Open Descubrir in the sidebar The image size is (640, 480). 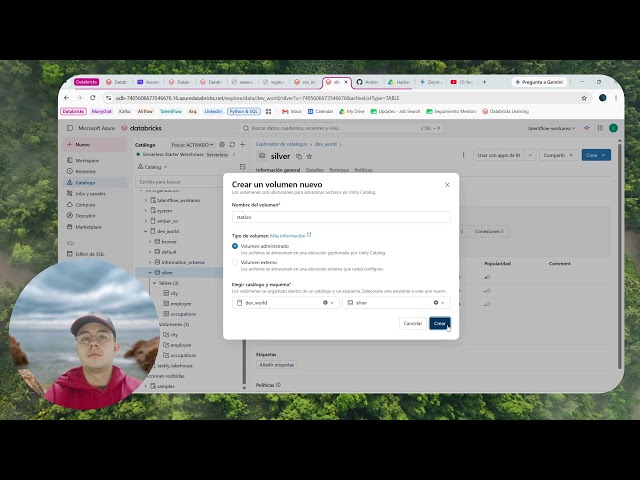click(x=85, y=216)
